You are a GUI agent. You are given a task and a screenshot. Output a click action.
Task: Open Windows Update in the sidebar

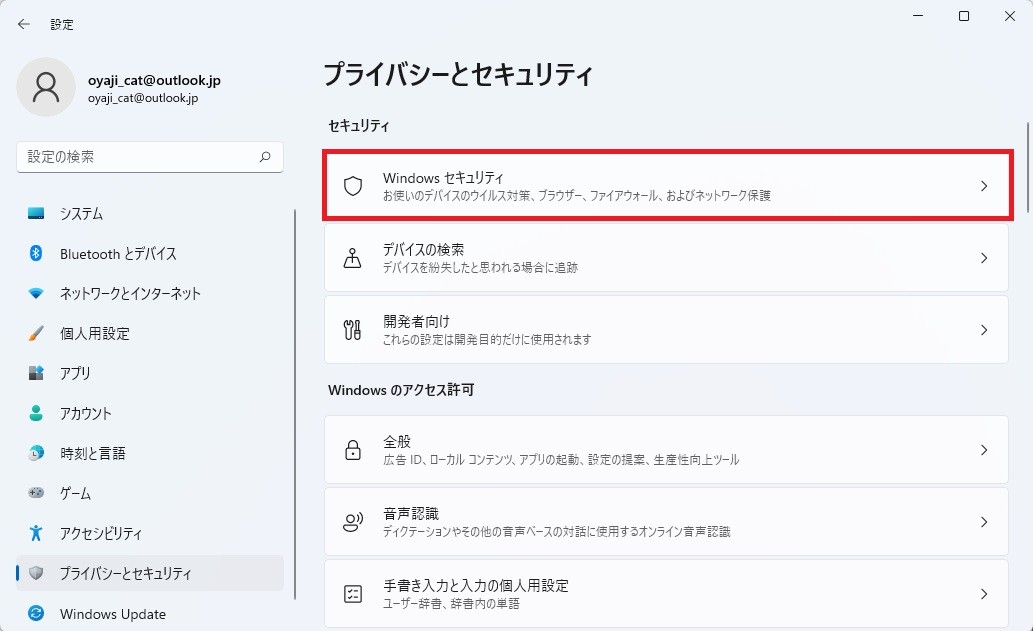(x=150, y=613)
